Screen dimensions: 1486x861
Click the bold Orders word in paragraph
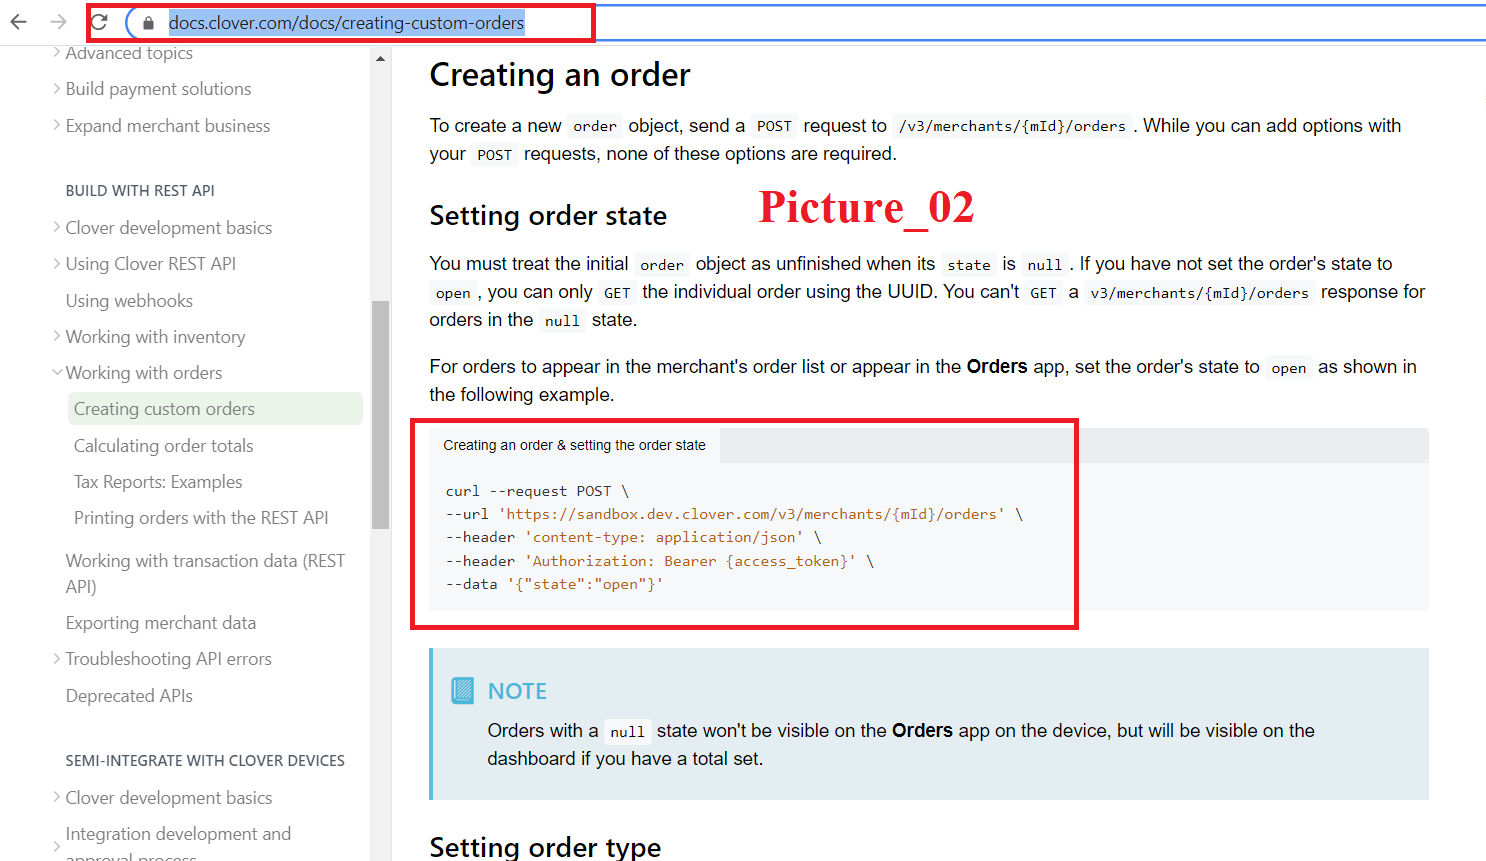(997, 367)
